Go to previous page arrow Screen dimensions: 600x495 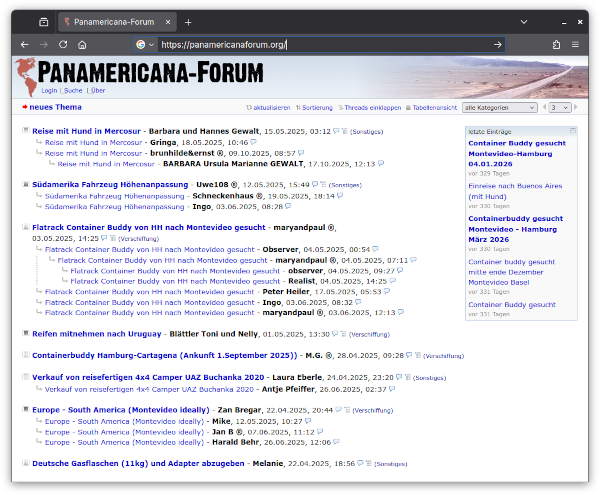(544, 107)
